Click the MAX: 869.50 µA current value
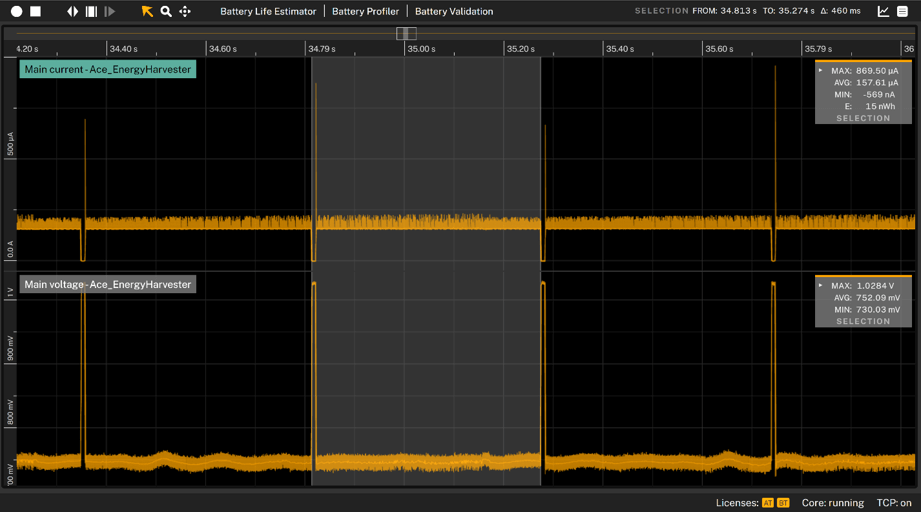921x512 pixels. pos(865,70)
